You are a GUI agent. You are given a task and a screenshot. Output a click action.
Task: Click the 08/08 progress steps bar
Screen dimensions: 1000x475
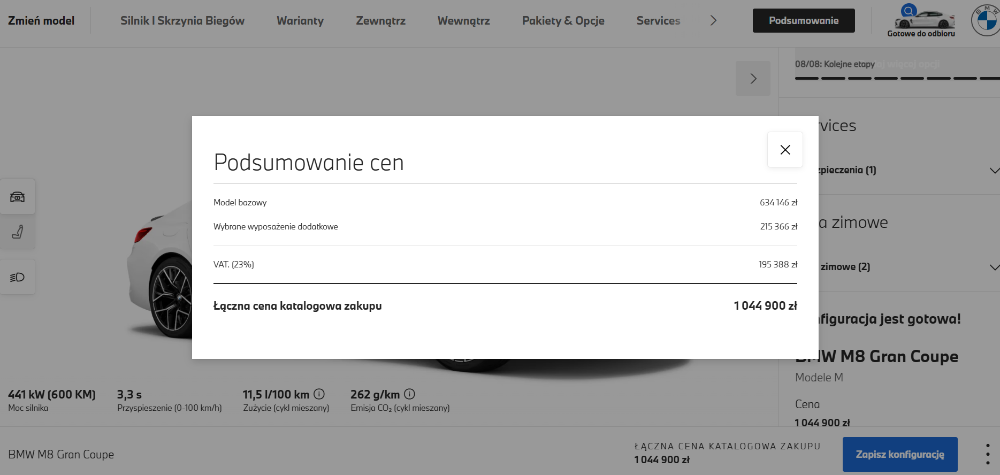coord(895,78)
